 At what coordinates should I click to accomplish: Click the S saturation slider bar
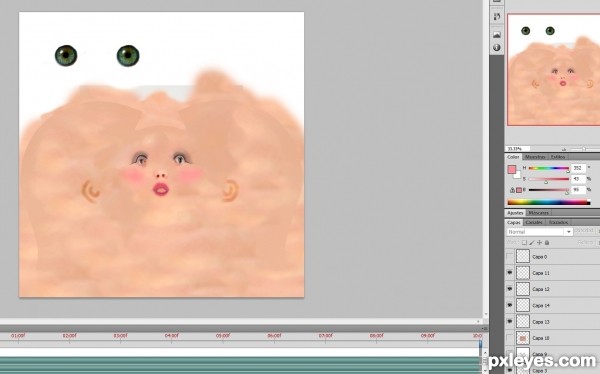[549, 179]
